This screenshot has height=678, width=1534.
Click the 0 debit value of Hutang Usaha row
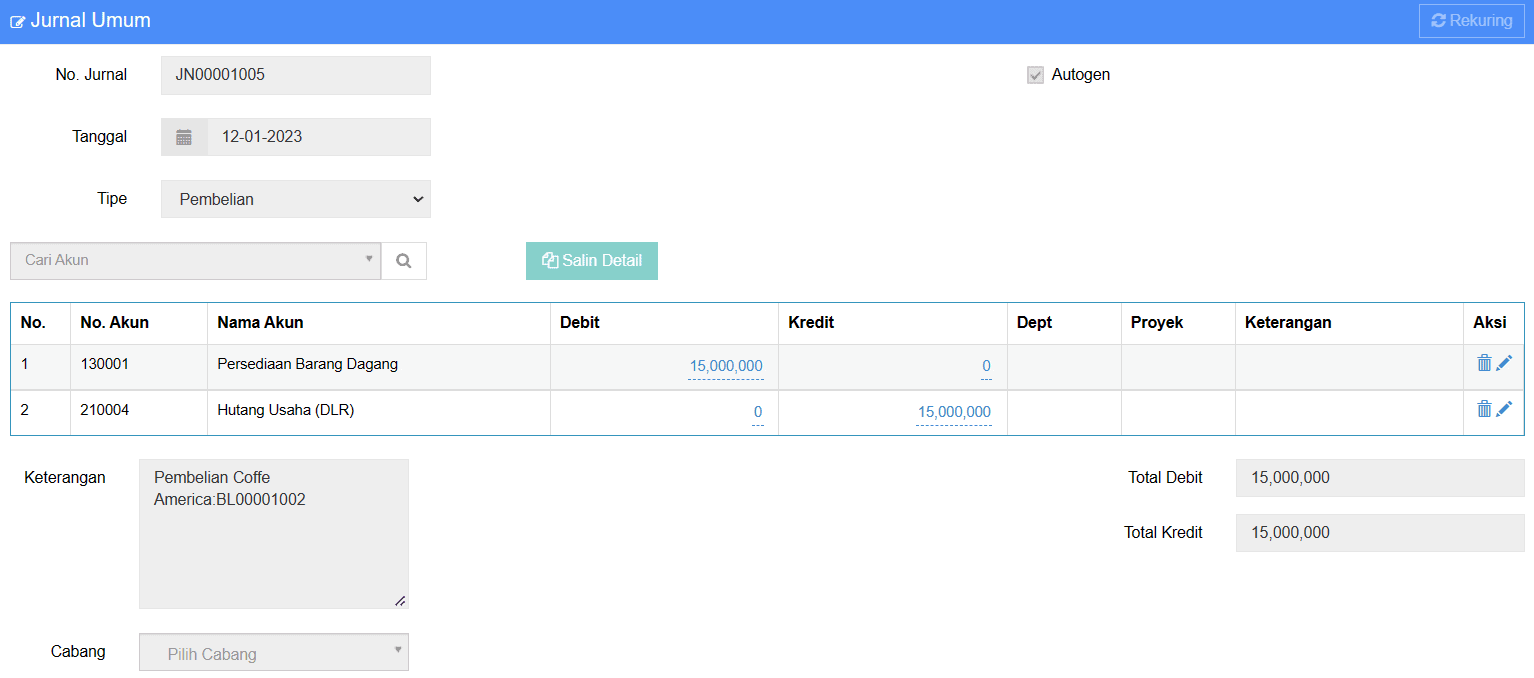coord(757,412)
